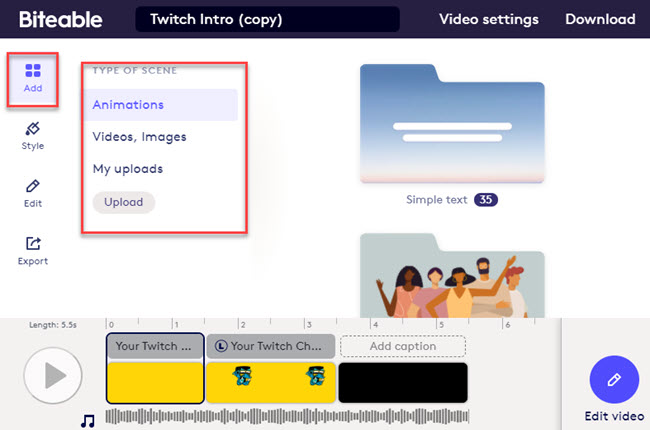Click Add caption on the timeline
The width and height of the screenshot is (650, 430).
click(x=403, y=346)
